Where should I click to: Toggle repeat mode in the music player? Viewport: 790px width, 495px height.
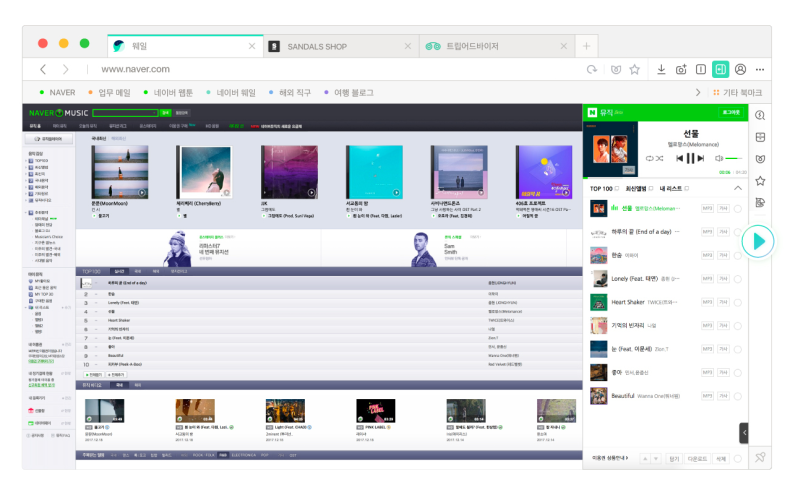649,158
